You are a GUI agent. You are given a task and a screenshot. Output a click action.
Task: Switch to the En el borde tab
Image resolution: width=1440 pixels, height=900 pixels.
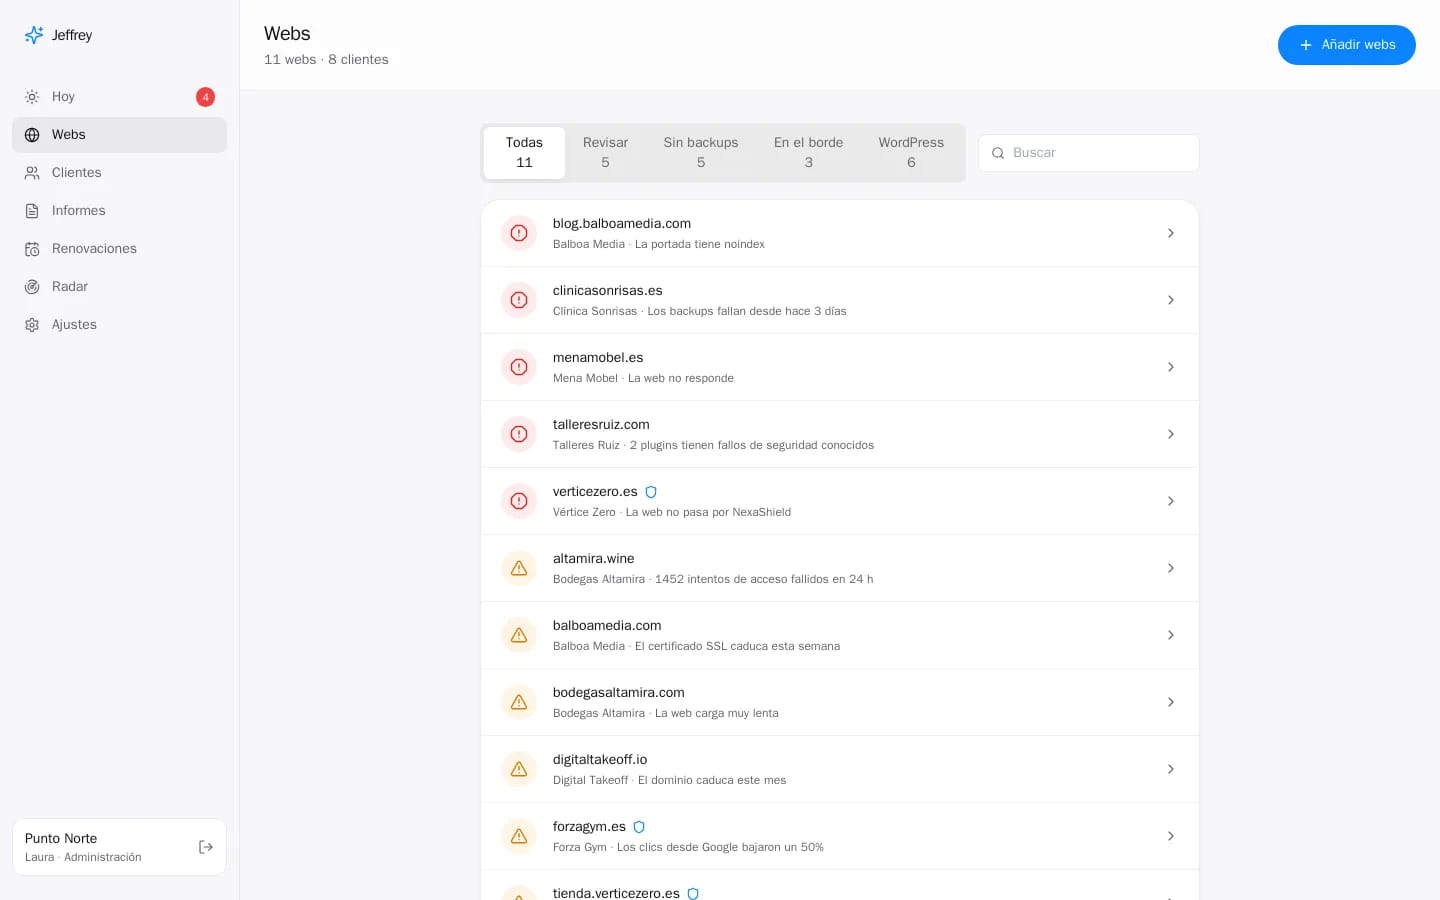click(x=808, y=153)
